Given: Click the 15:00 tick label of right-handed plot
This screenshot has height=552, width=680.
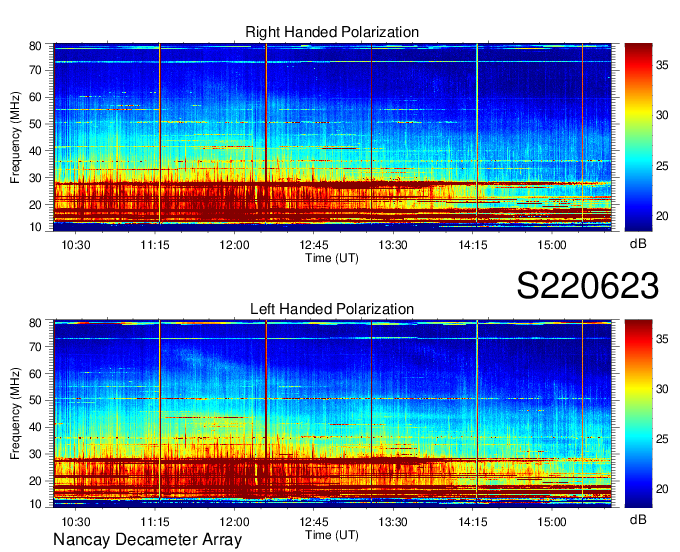Looking at the screenshot, I should click(x=552, y=245).
